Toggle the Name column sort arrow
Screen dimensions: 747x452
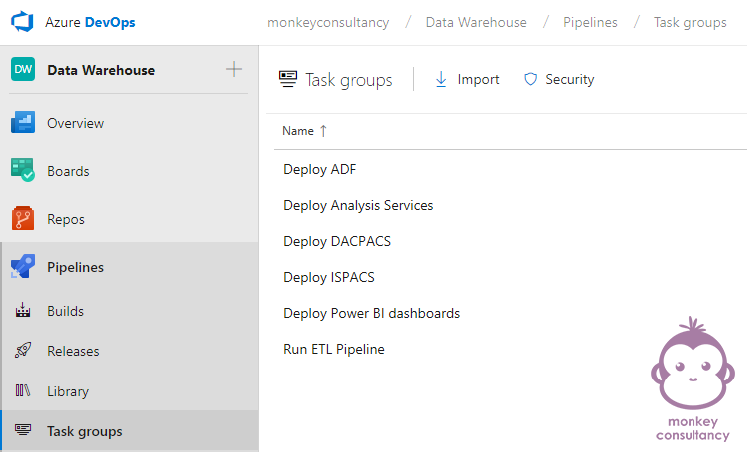323,131
